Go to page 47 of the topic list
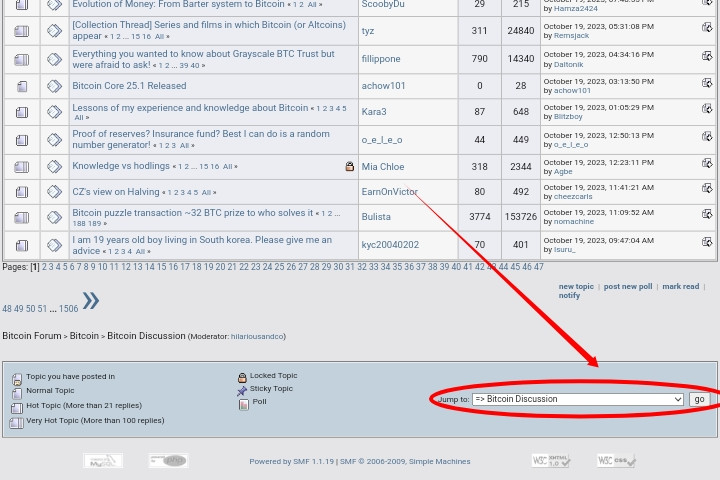The image size is (720, 480). pos(539,267)
